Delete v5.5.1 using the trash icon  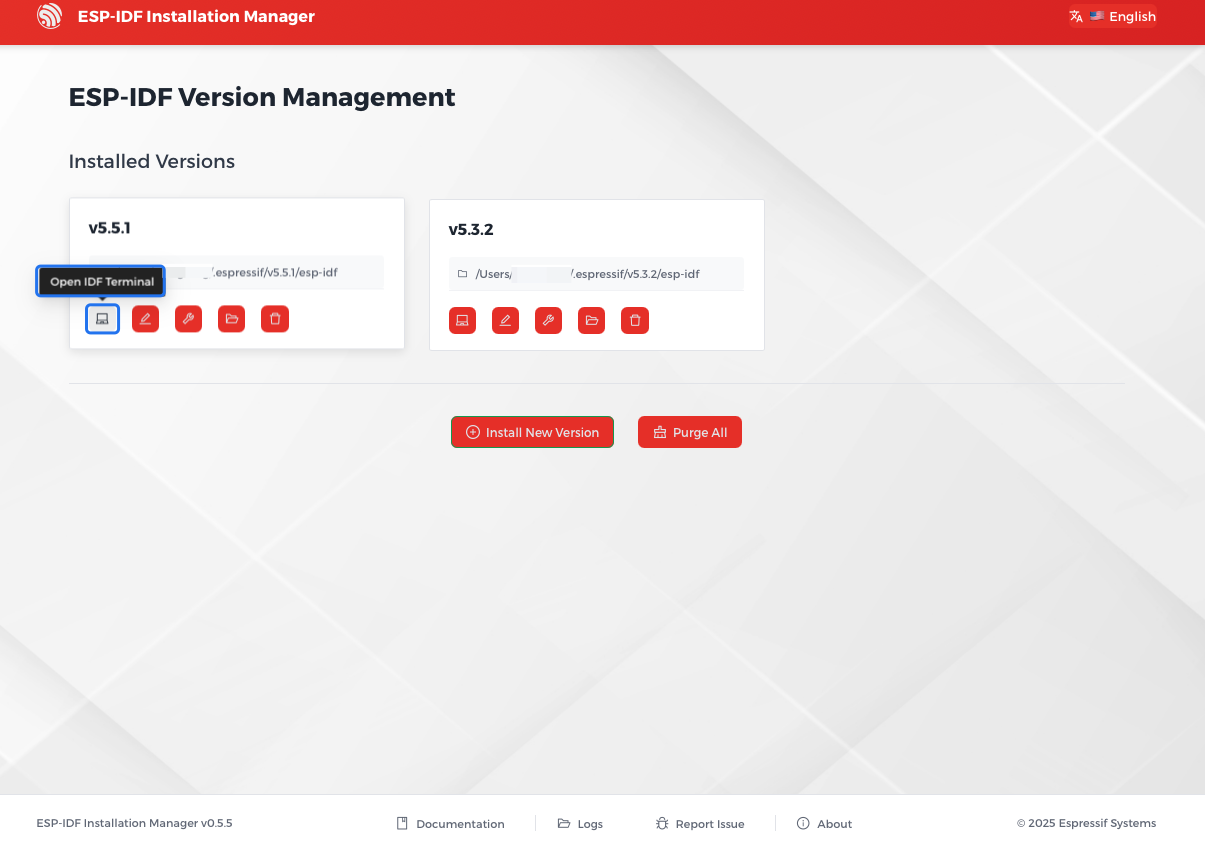[x=275, y=319]
